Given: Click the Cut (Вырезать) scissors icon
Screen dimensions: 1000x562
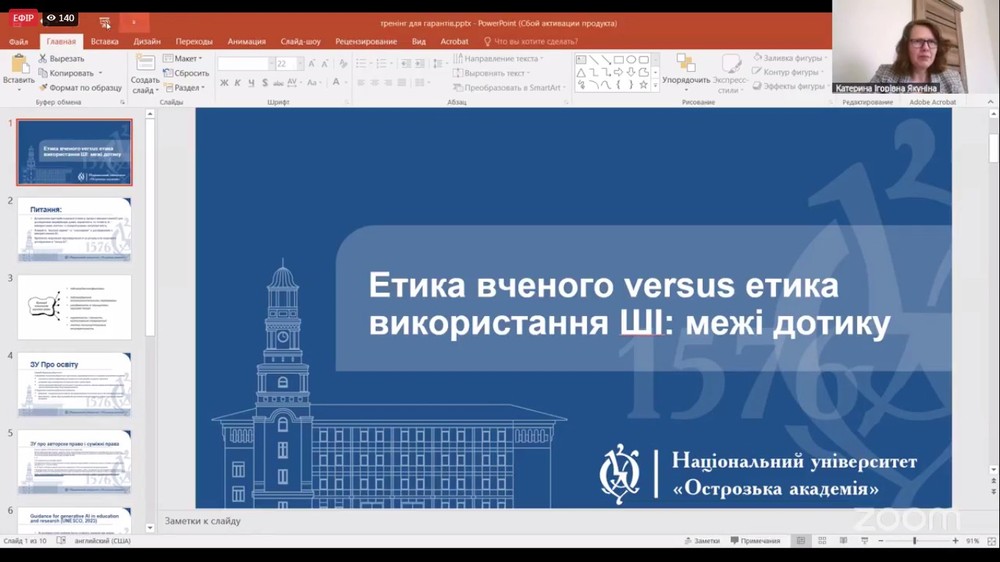Looking at the screenshot, I should pos(43,59).
